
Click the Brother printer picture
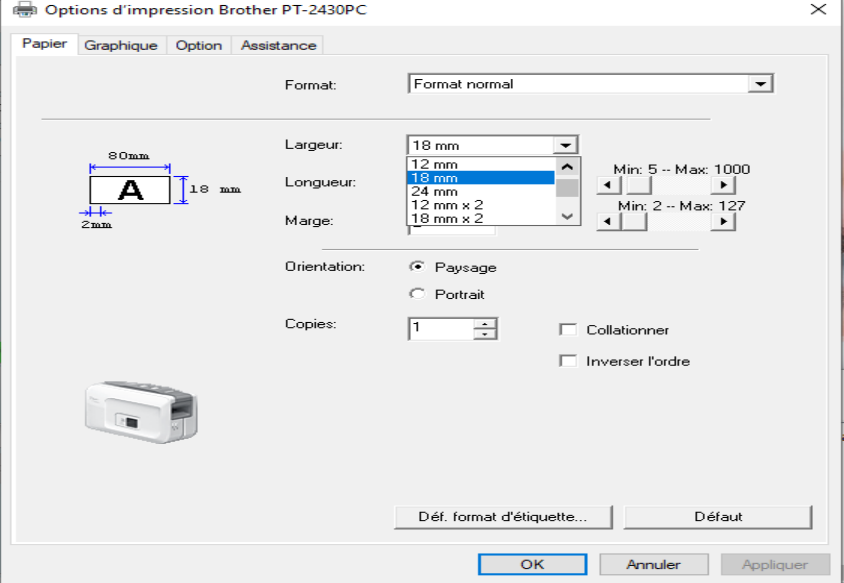click(x=142, y=412)
